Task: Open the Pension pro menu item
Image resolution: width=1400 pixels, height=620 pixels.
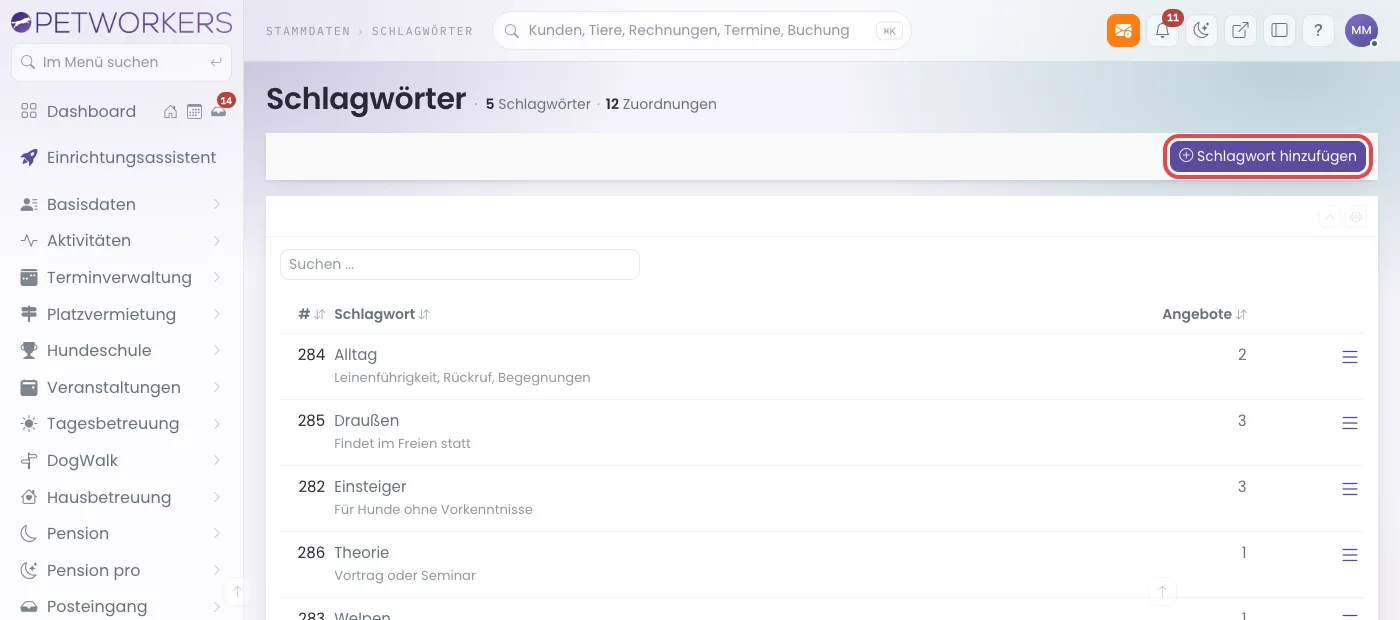Action: (121, 571)
